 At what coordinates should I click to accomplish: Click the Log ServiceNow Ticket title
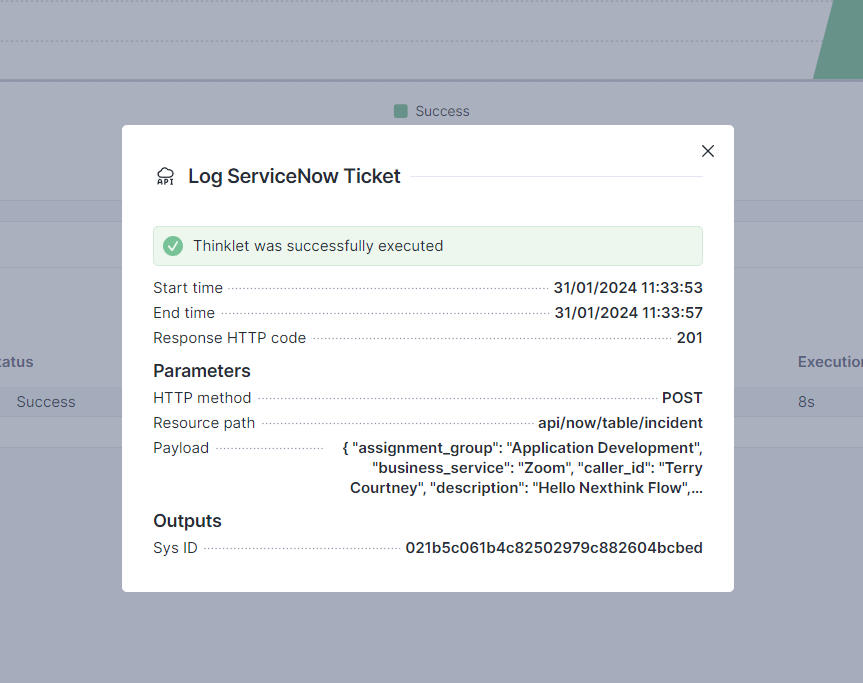(x=294, y=177)
